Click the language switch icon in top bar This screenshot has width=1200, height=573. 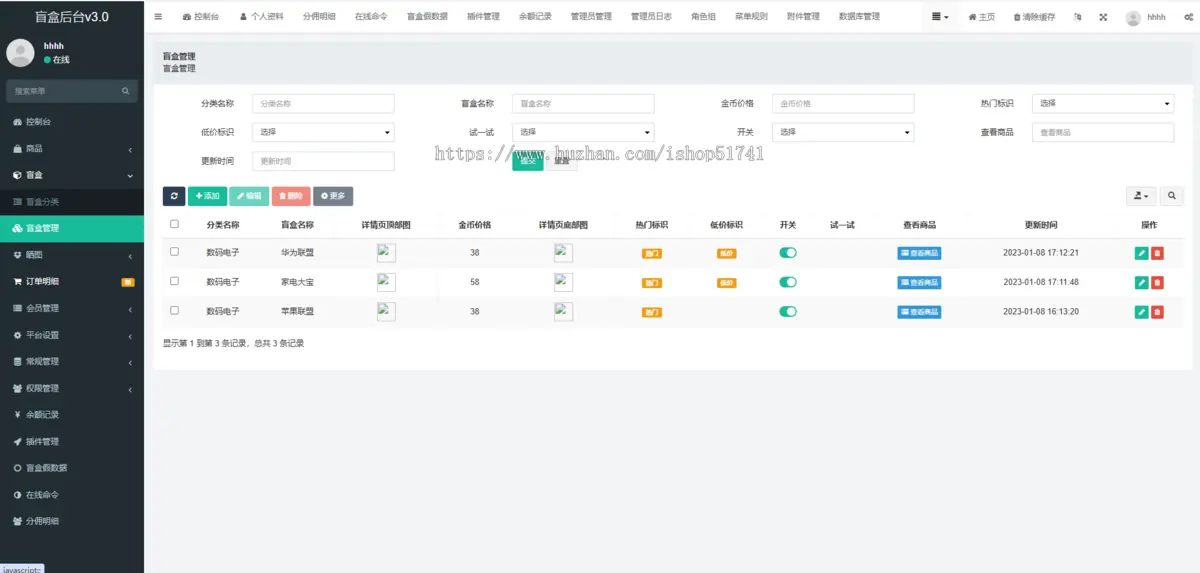pyautogui.click(x=1077, y=17)
